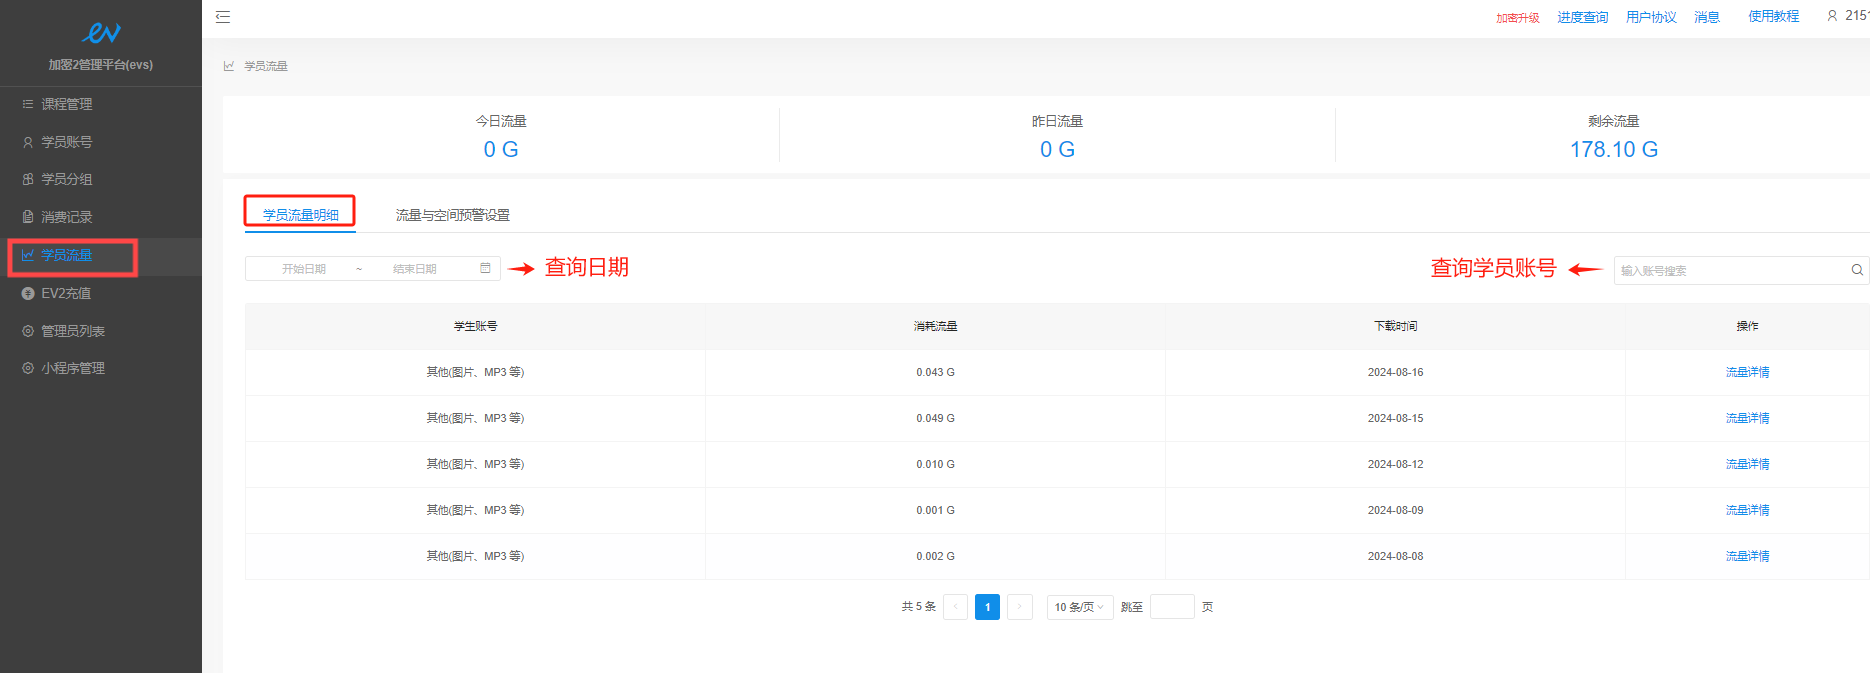The height and width of the screenshot is (673, 1870).
Task: Expand the 10 条/页 page size dropdown
Action: point(1079,607)
